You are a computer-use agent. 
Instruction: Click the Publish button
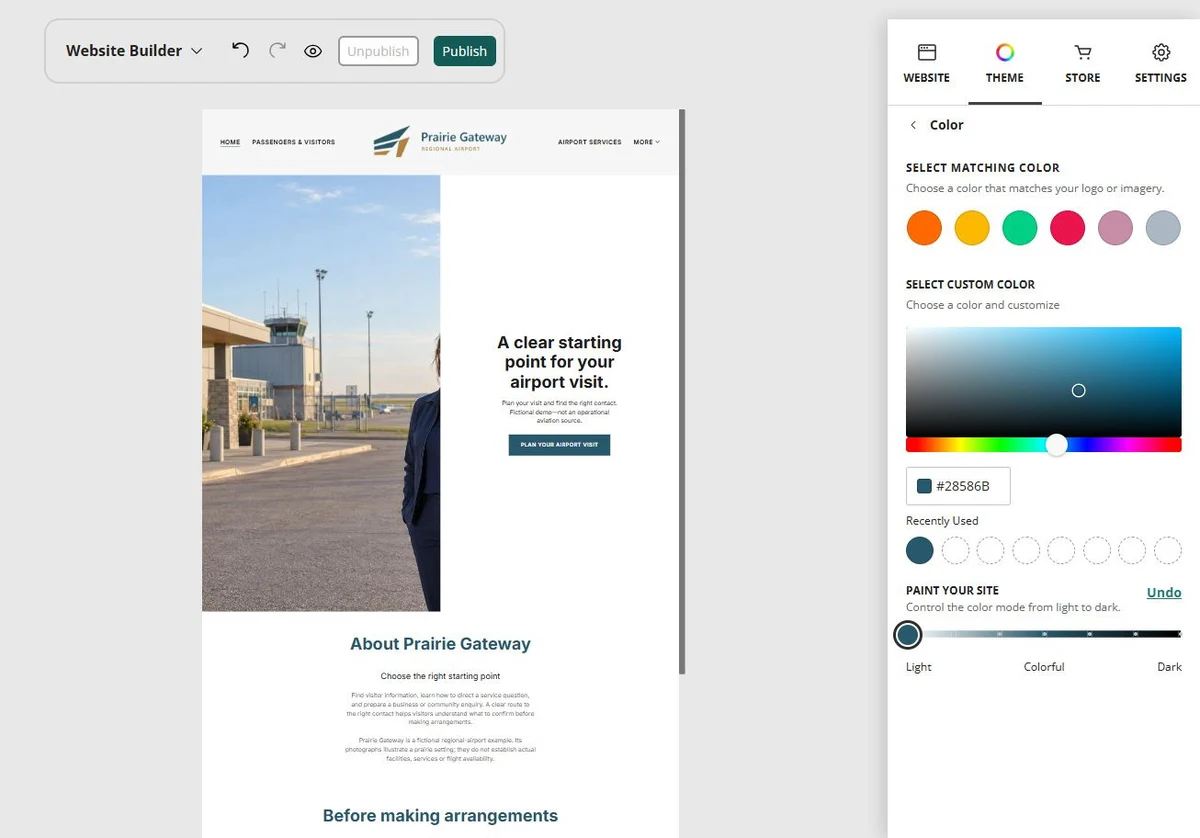[465, 51]
